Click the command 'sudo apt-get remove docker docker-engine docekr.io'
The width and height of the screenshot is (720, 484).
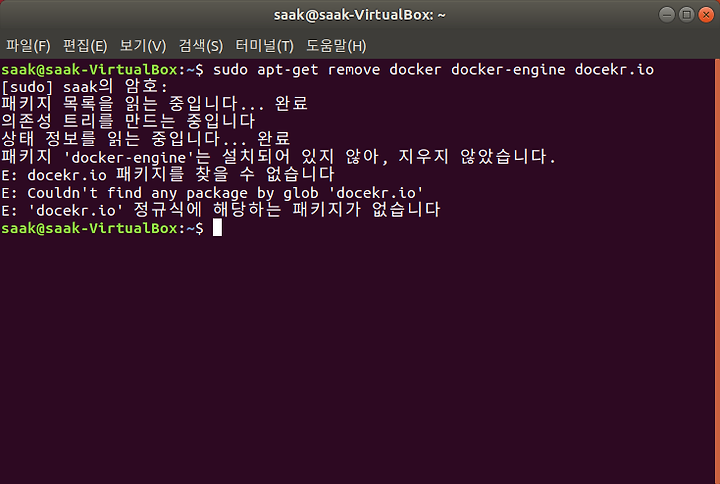click(433, 70)
